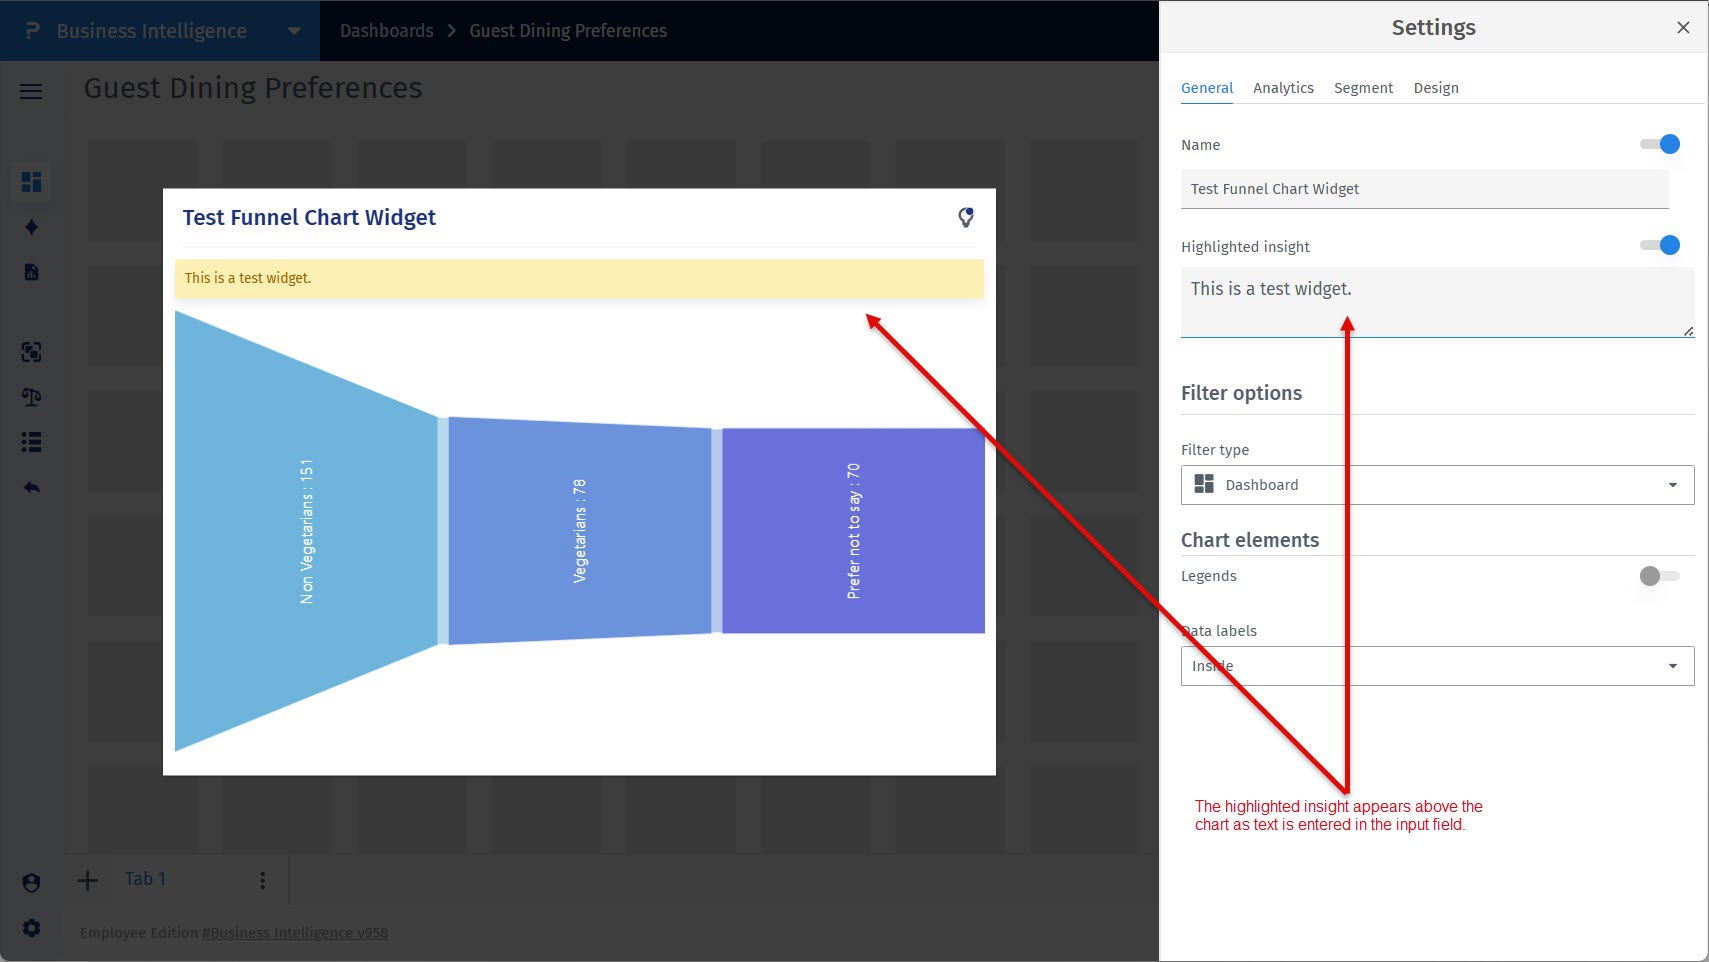This screenshot has height=962, width=1709.
Task: Open the #Business Intelligence v958 link
Action: pos(295,933)
